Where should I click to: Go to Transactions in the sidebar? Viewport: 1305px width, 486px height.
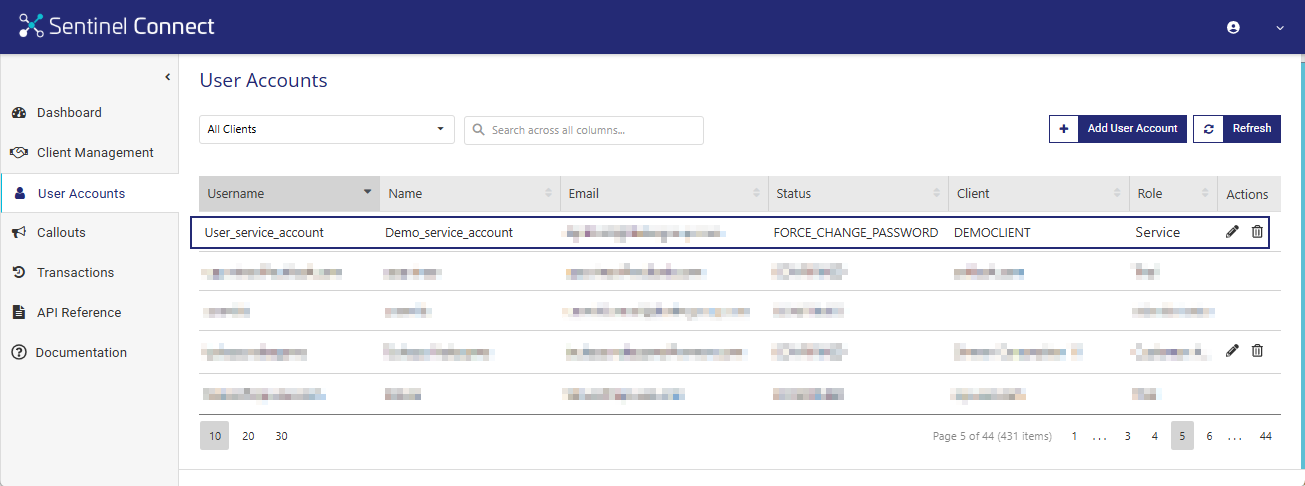point(75,273)
